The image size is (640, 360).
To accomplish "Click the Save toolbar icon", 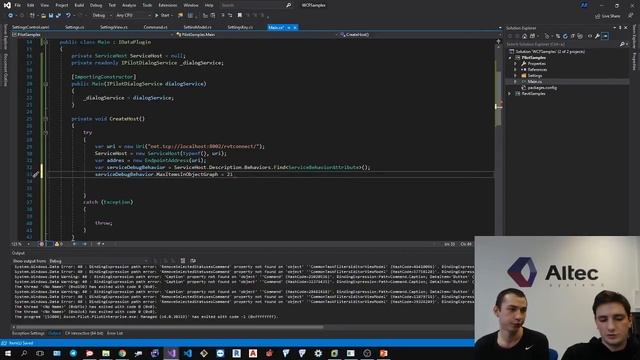I will pos(51,16).
